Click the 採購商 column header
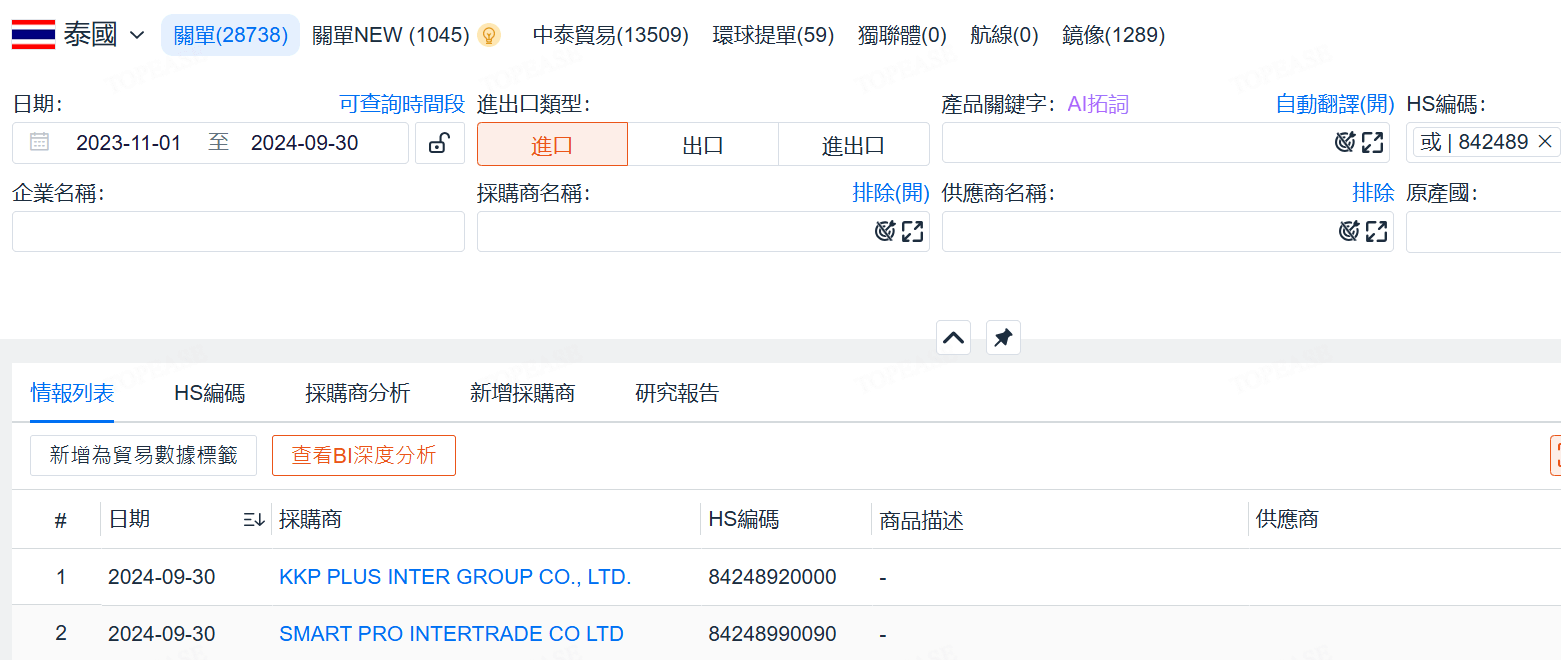1561x660 pixels. tap(311, 519)
